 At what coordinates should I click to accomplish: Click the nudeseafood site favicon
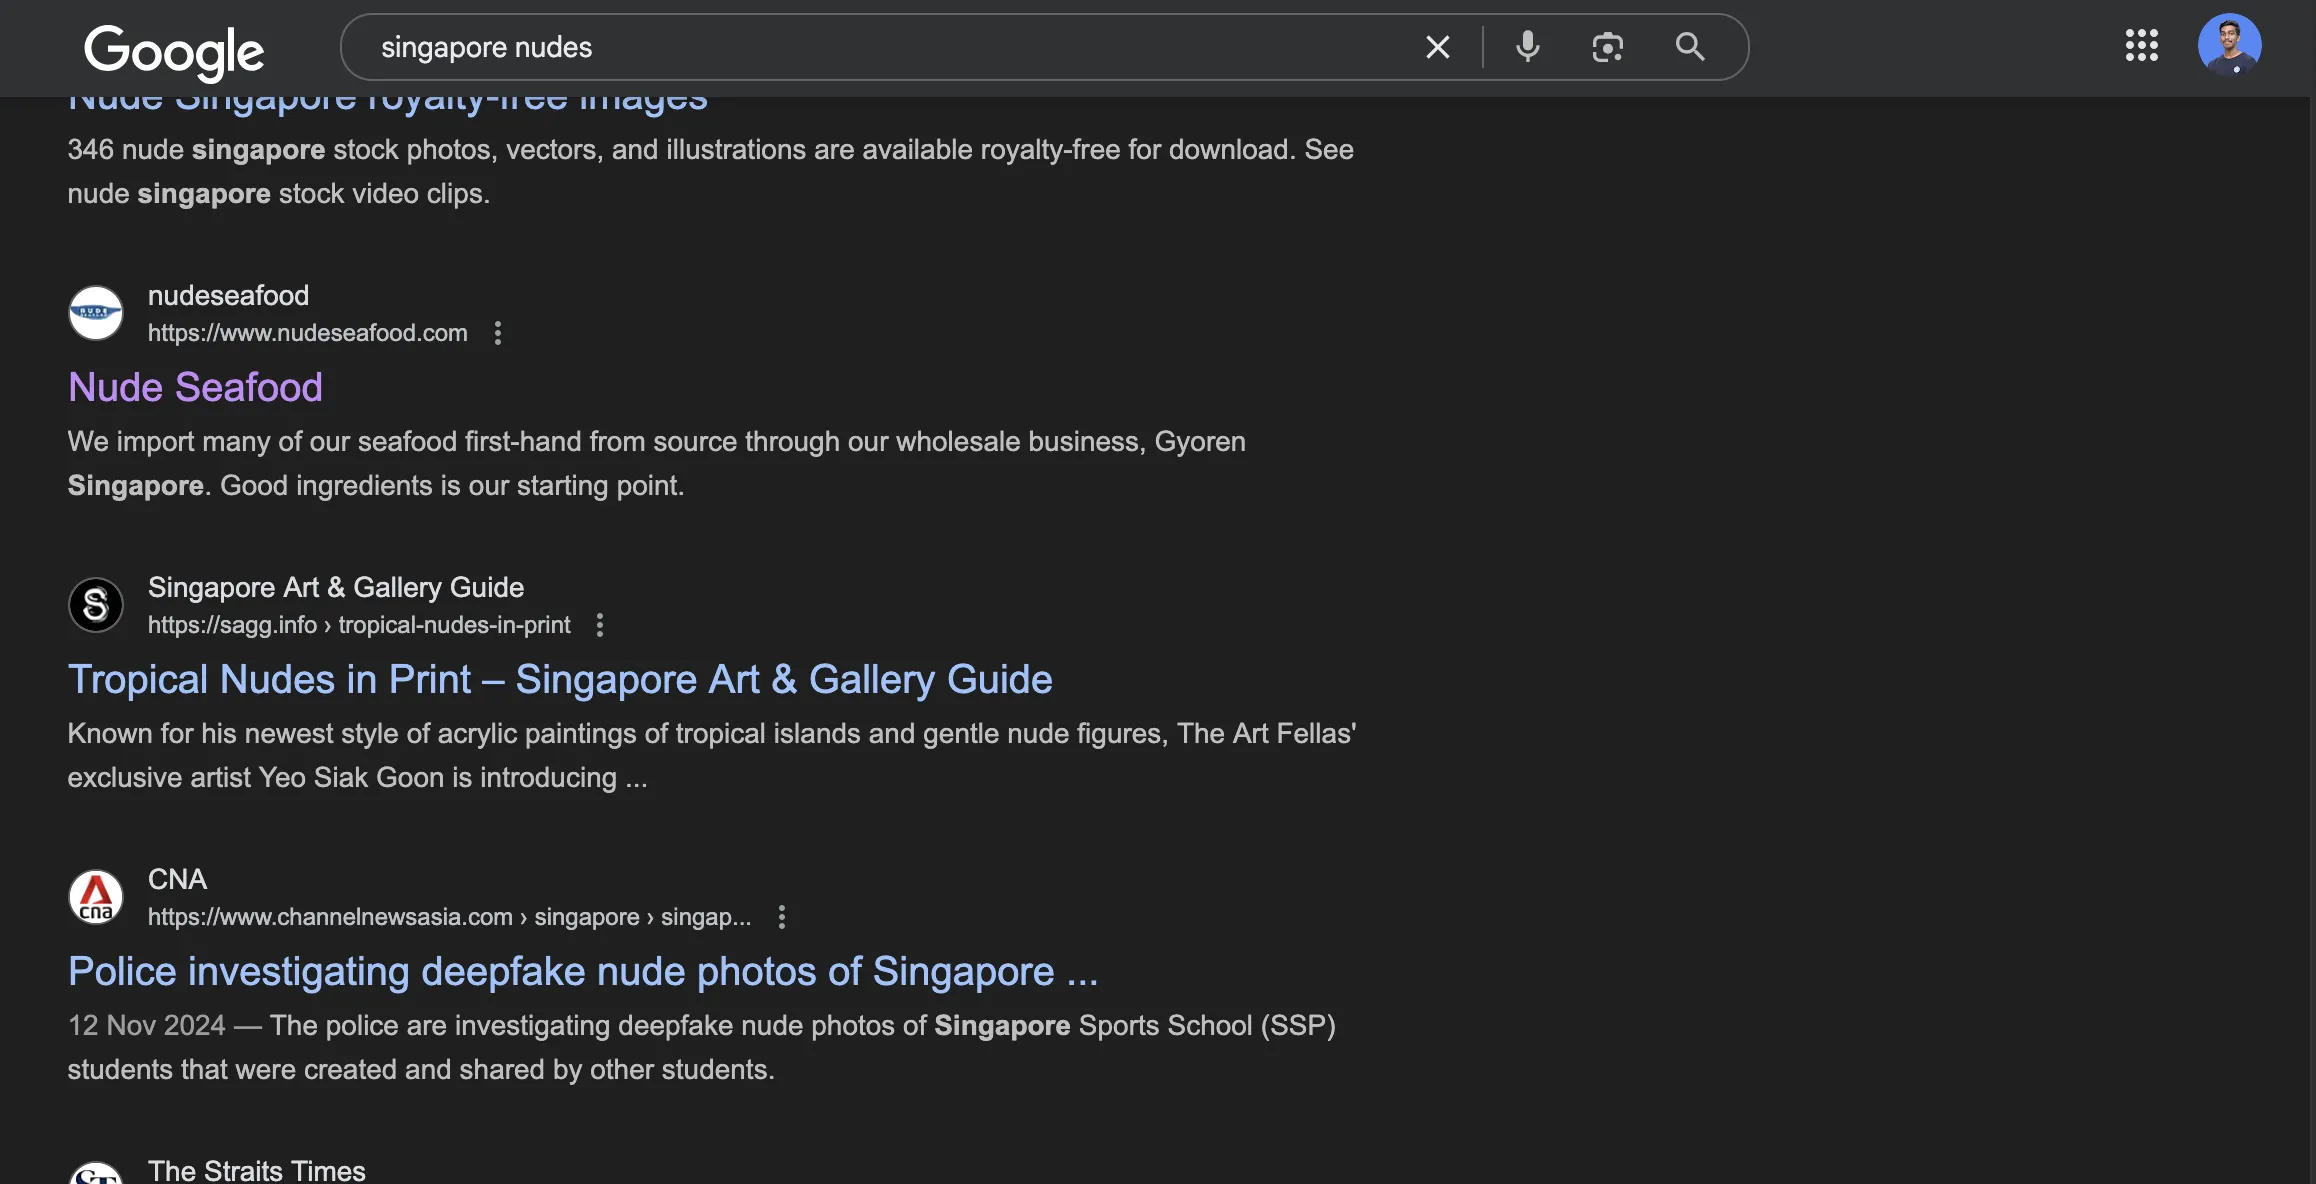[96, 313]
